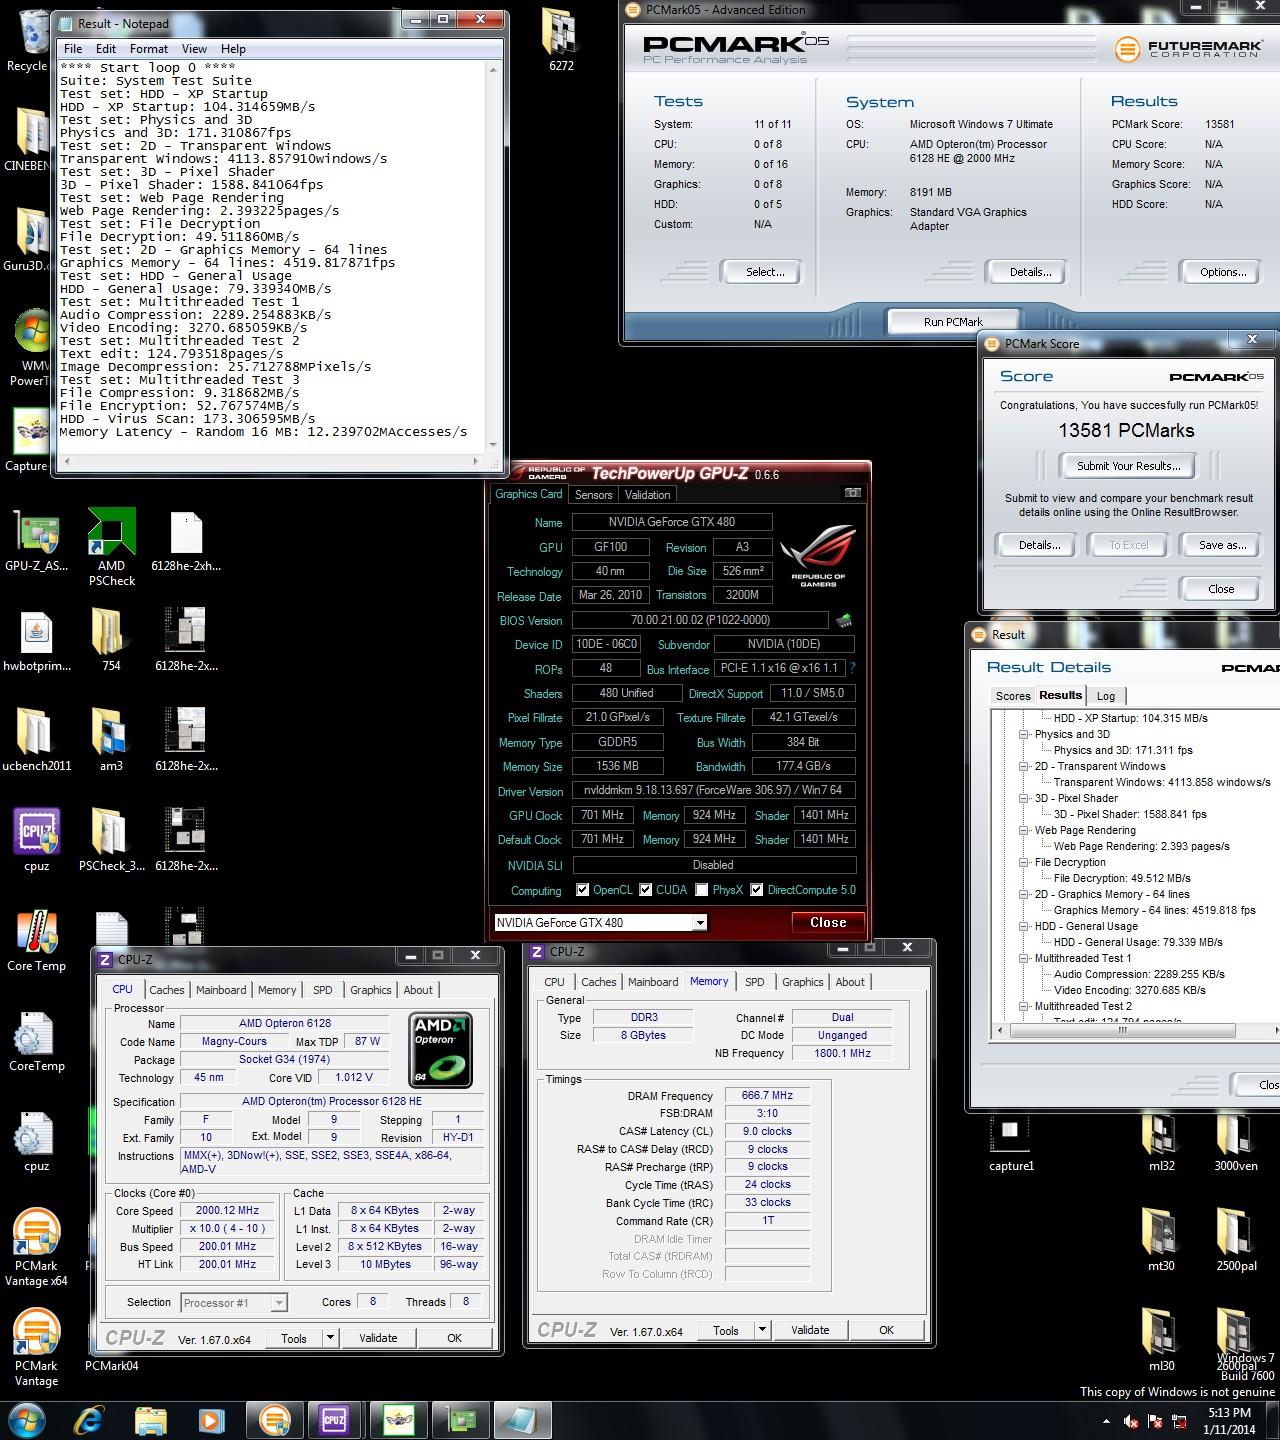Collapse the 2D - Transparent Windows tree node
Image resolution: width=1280 pixels, height=1440 pixels.
tap(1024, 766)
